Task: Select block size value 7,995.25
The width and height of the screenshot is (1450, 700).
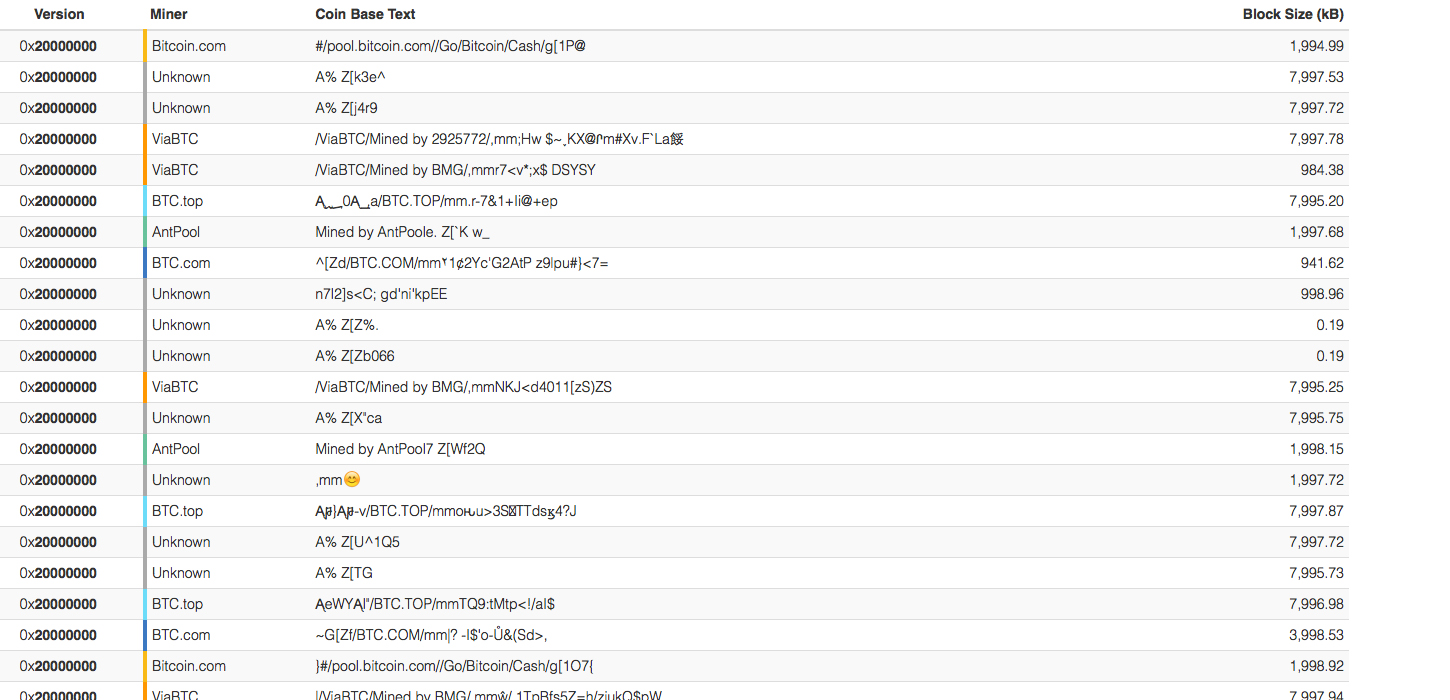Action: click(1316, 387)
